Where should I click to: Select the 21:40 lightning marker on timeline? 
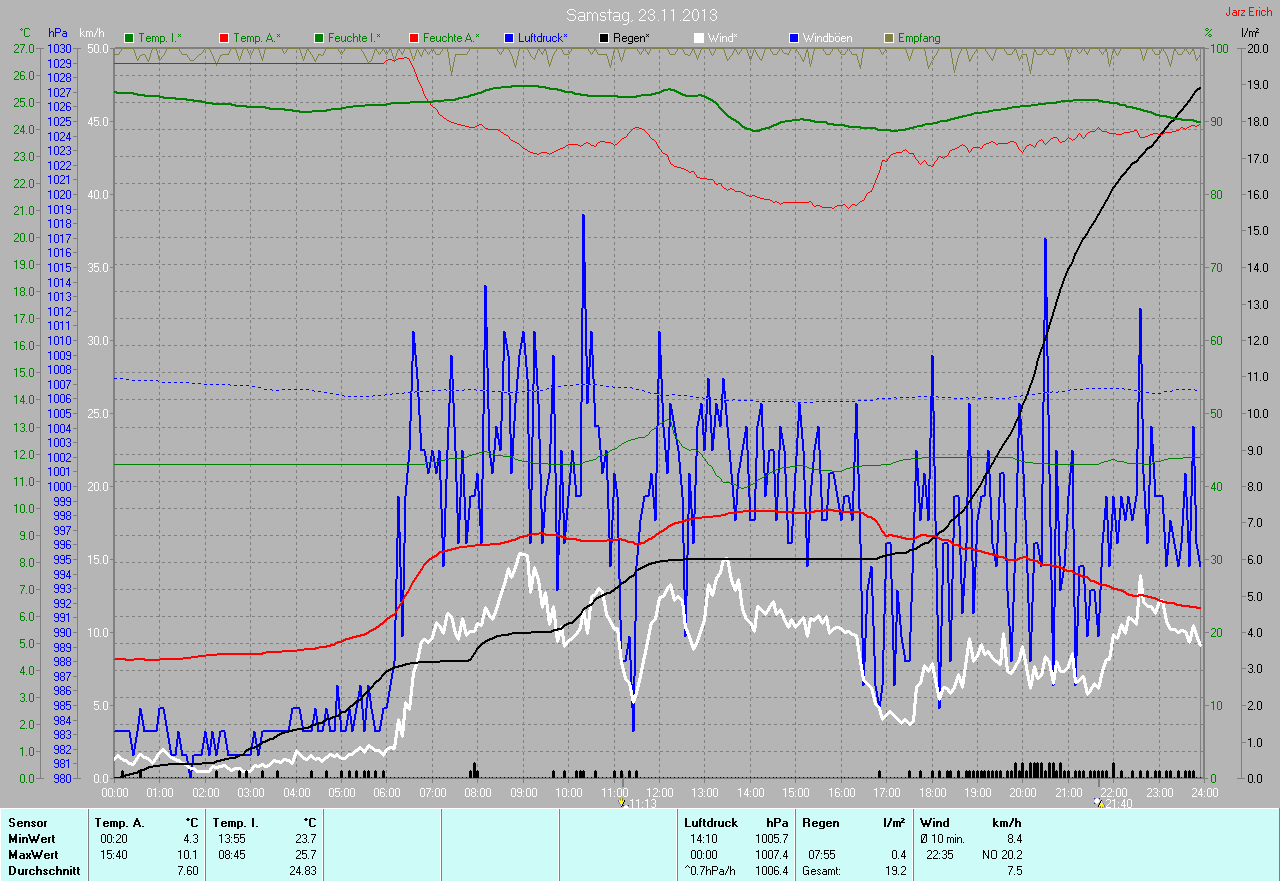[1098, 803]
